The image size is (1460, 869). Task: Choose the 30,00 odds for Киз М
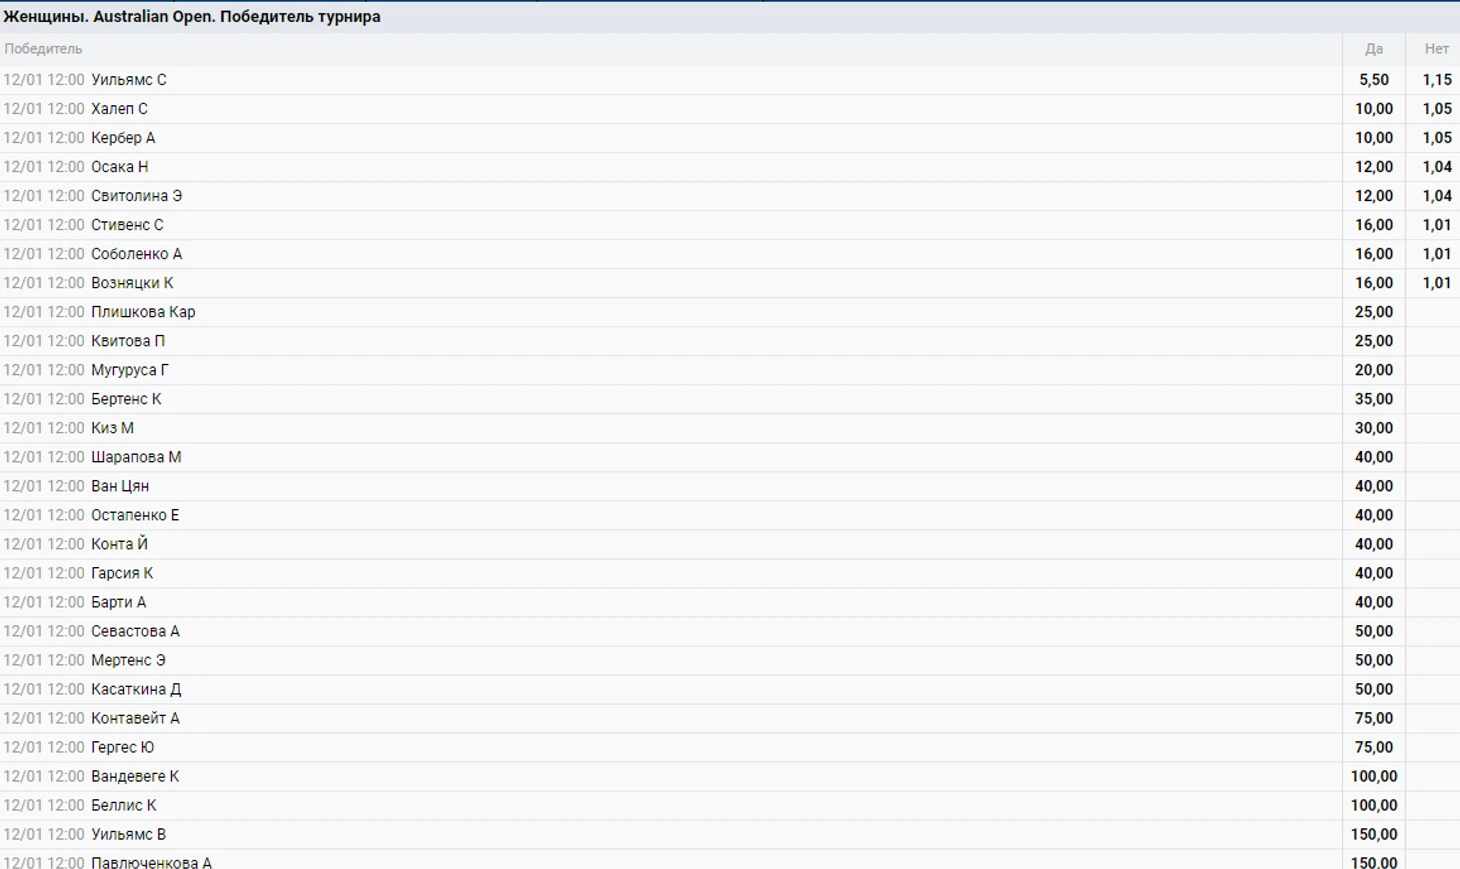[1373, 428]
